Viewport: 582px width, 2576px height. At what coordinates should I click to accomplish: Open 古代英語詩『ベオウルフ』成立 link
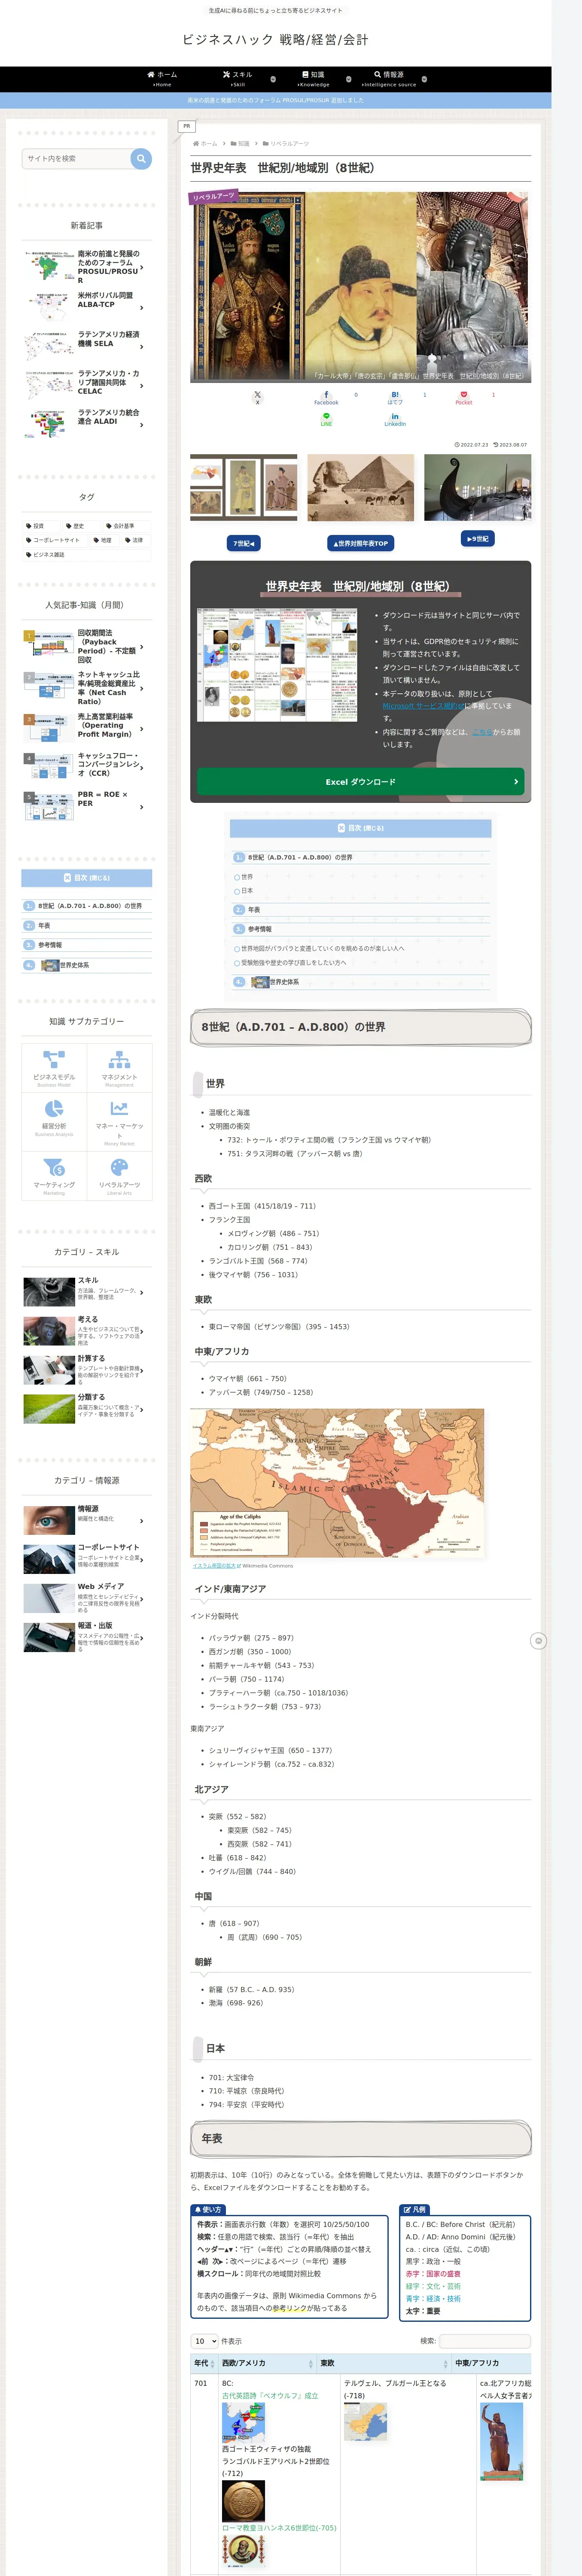270,2396
